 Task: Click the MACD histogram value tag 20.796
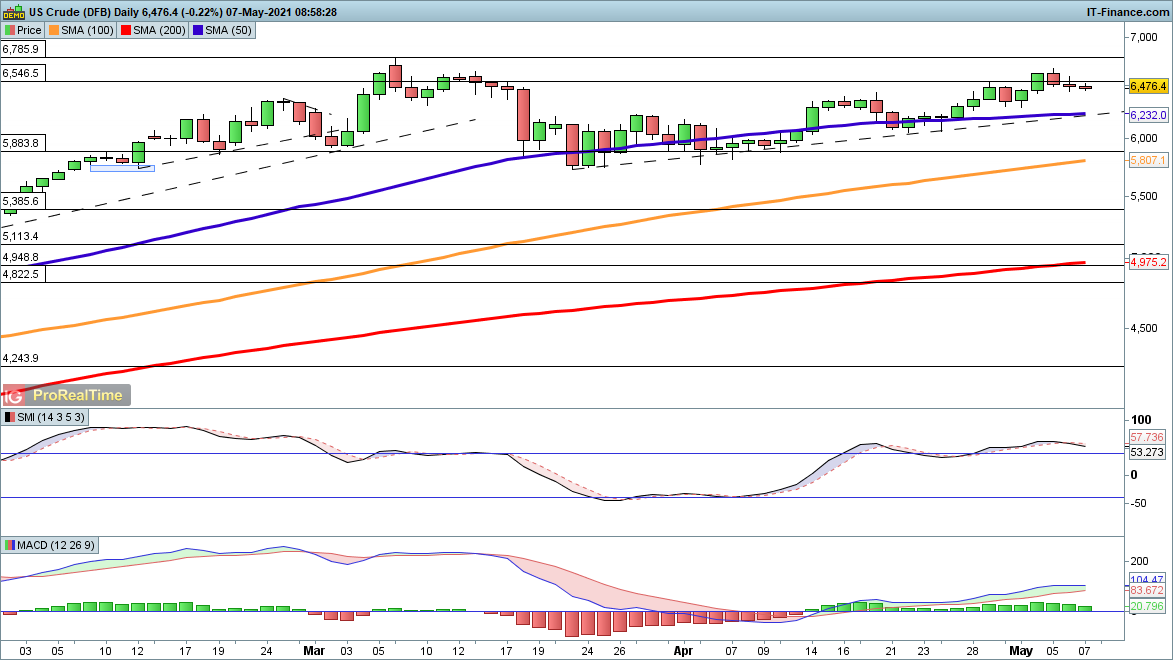coord(1148,607)
